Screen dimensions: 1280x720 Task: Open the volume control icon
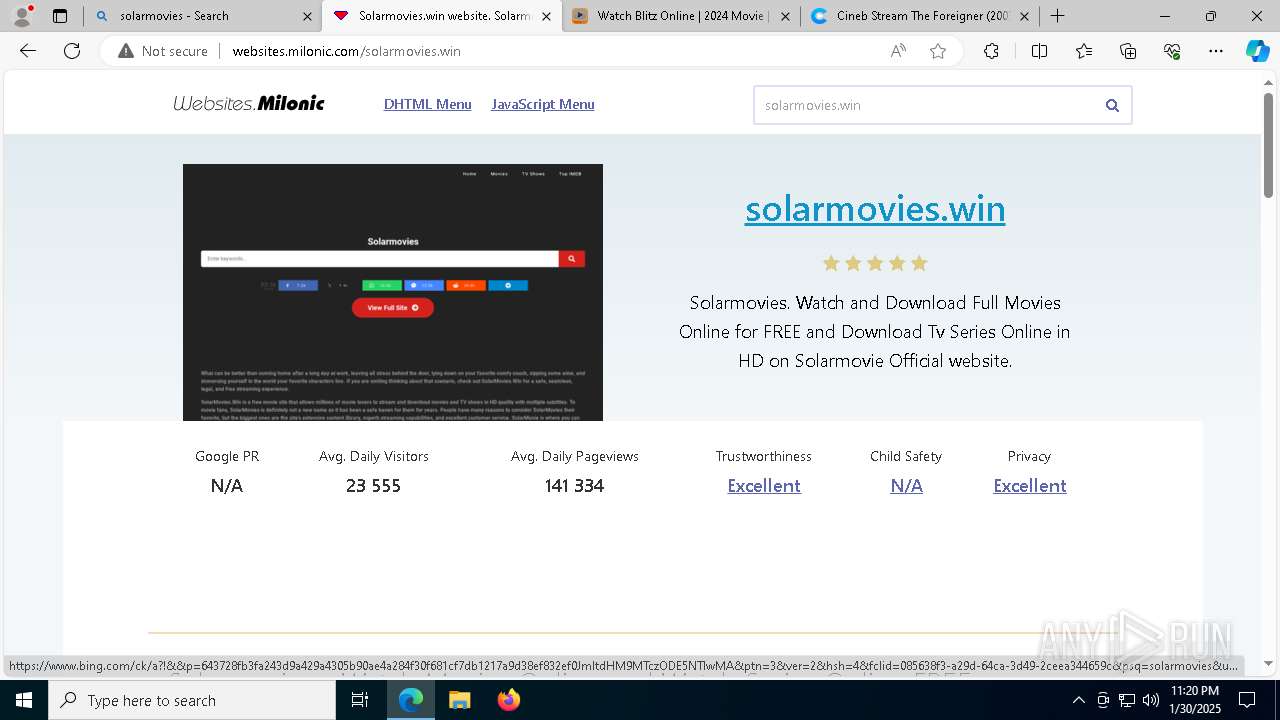[1151, 700]
